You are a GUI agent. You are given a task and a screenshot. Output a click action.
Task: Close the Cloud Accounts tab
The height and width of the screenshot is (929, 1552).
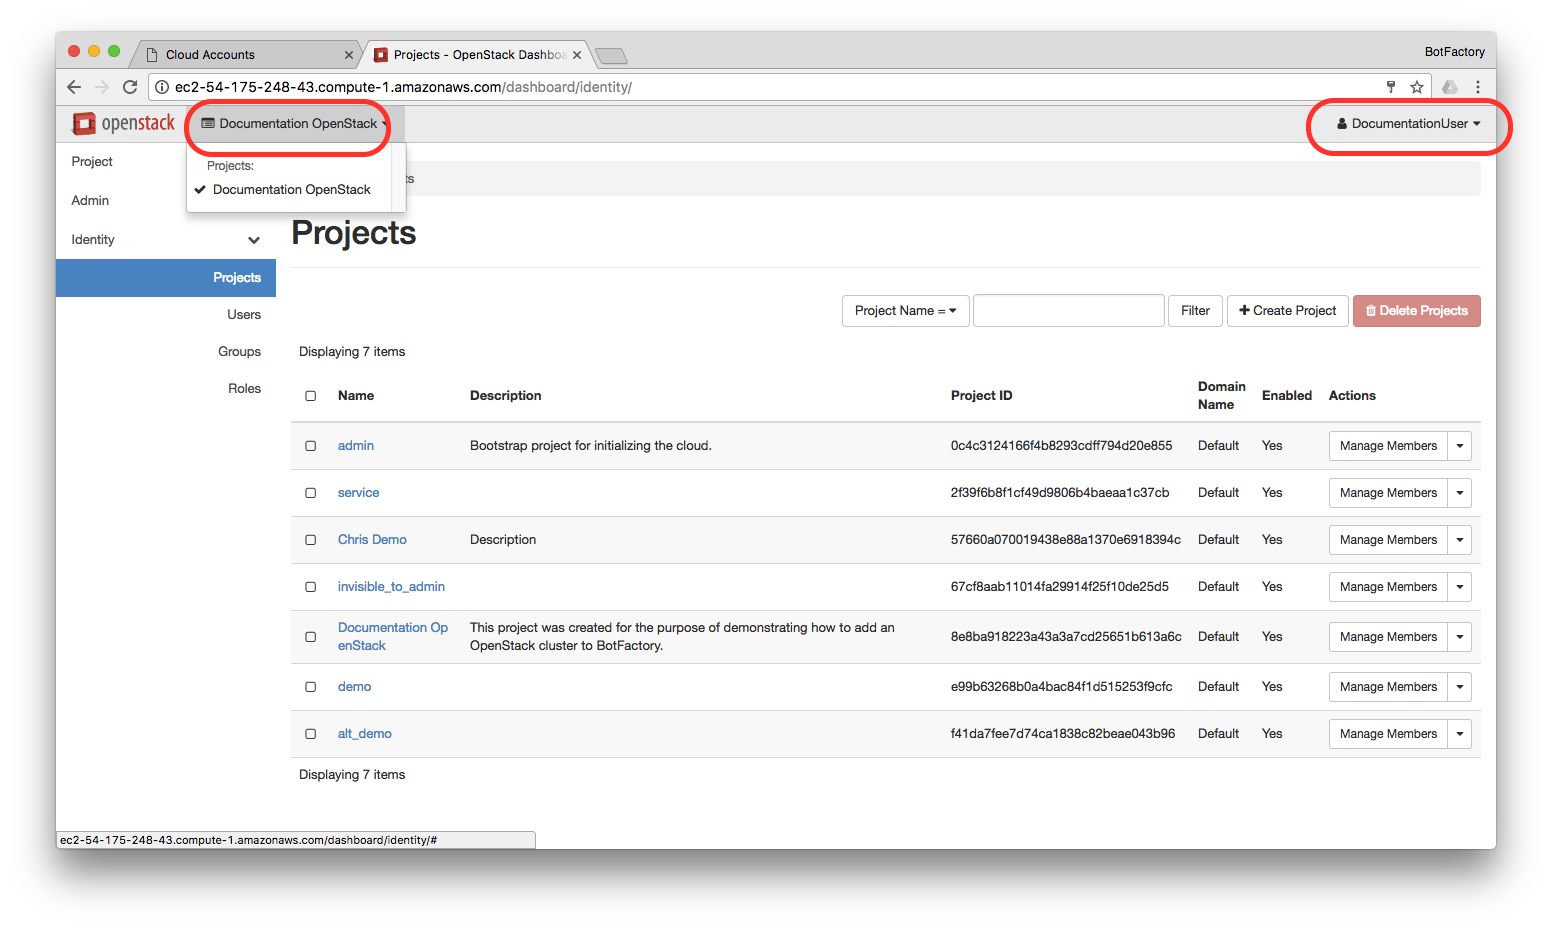click(349, 55)
